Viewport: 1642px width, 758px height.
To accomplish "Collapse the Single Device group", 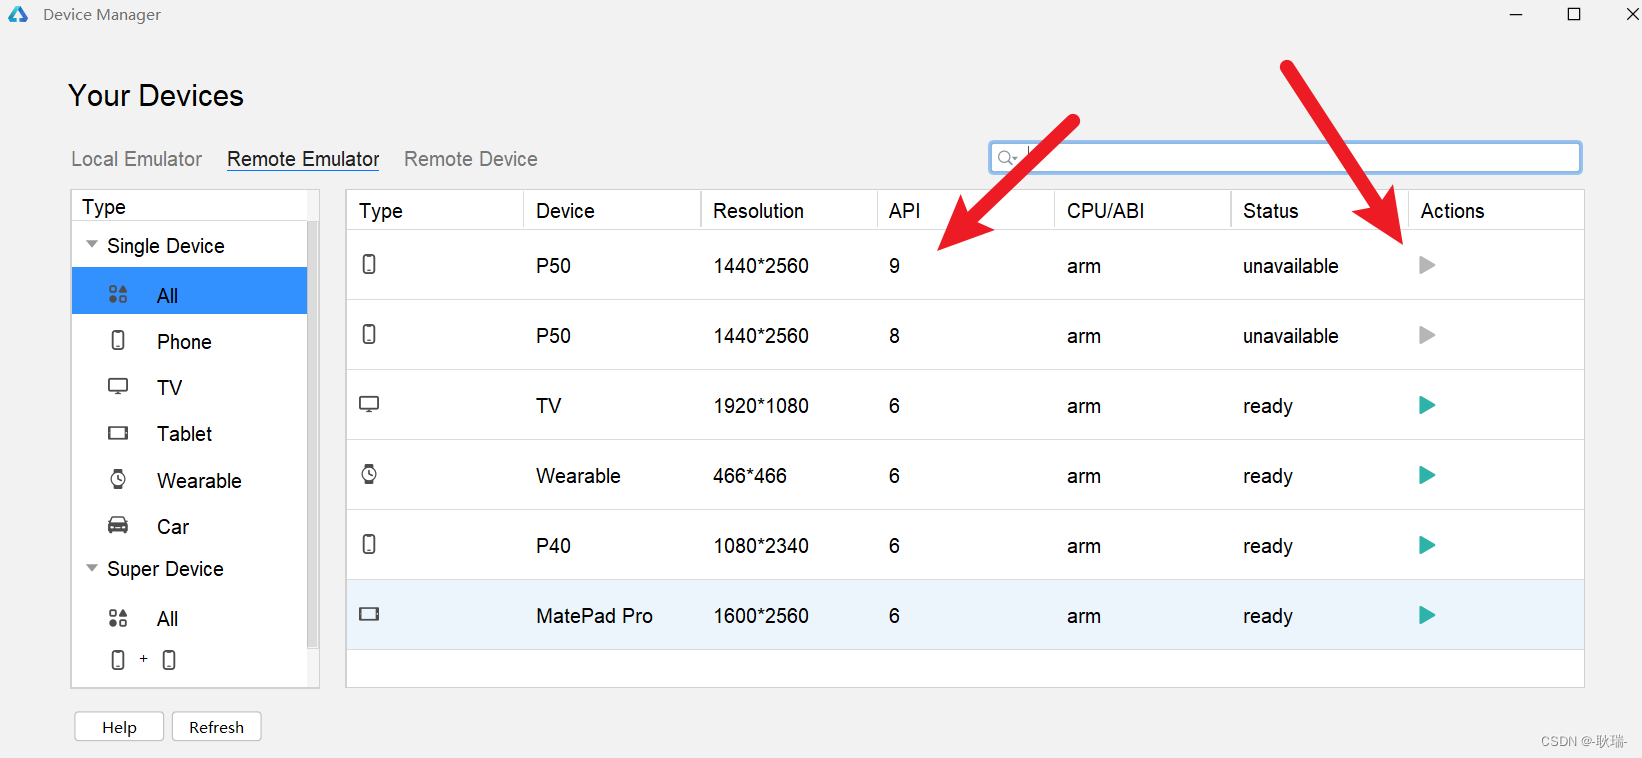I will [x=92, y=245].
